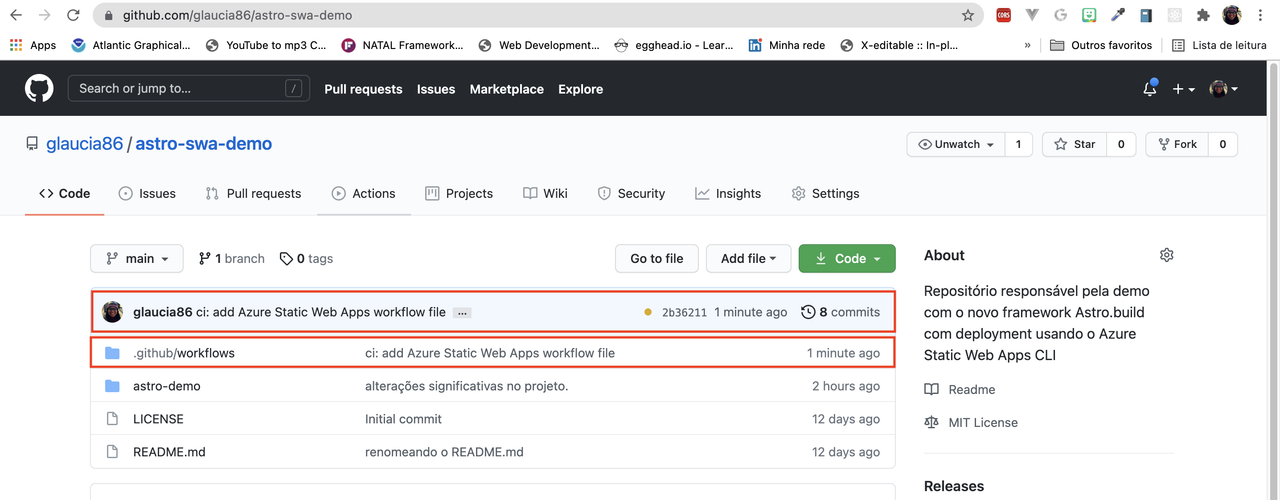Open Marketplace in top navigation
Screen dimensions: 1280x500
click(x=507, y=89)
